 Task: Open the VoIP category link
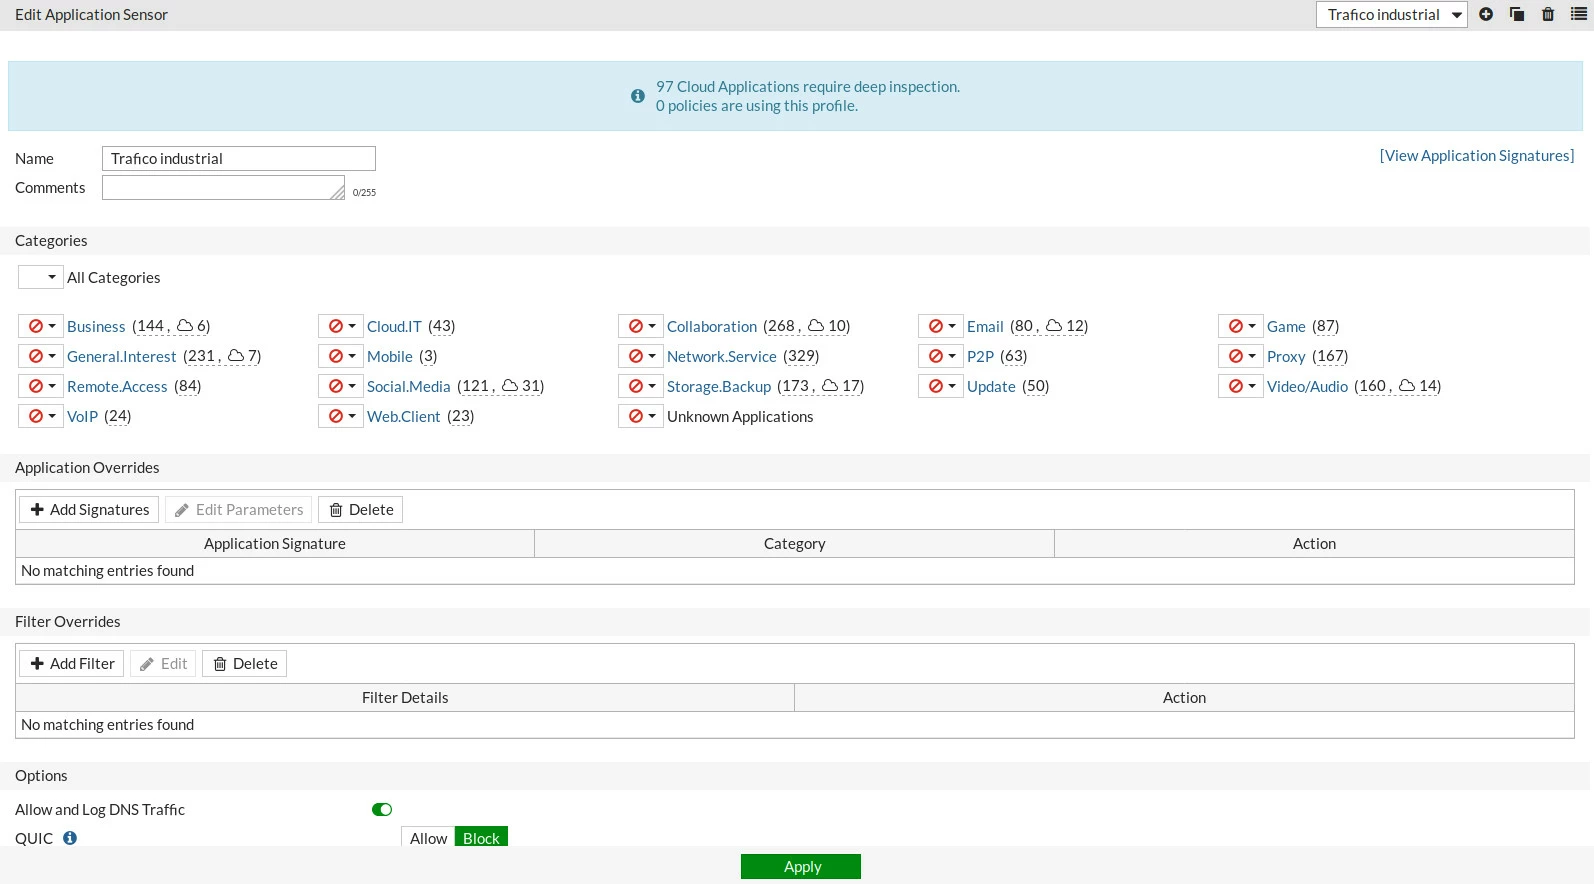[82, 417]
